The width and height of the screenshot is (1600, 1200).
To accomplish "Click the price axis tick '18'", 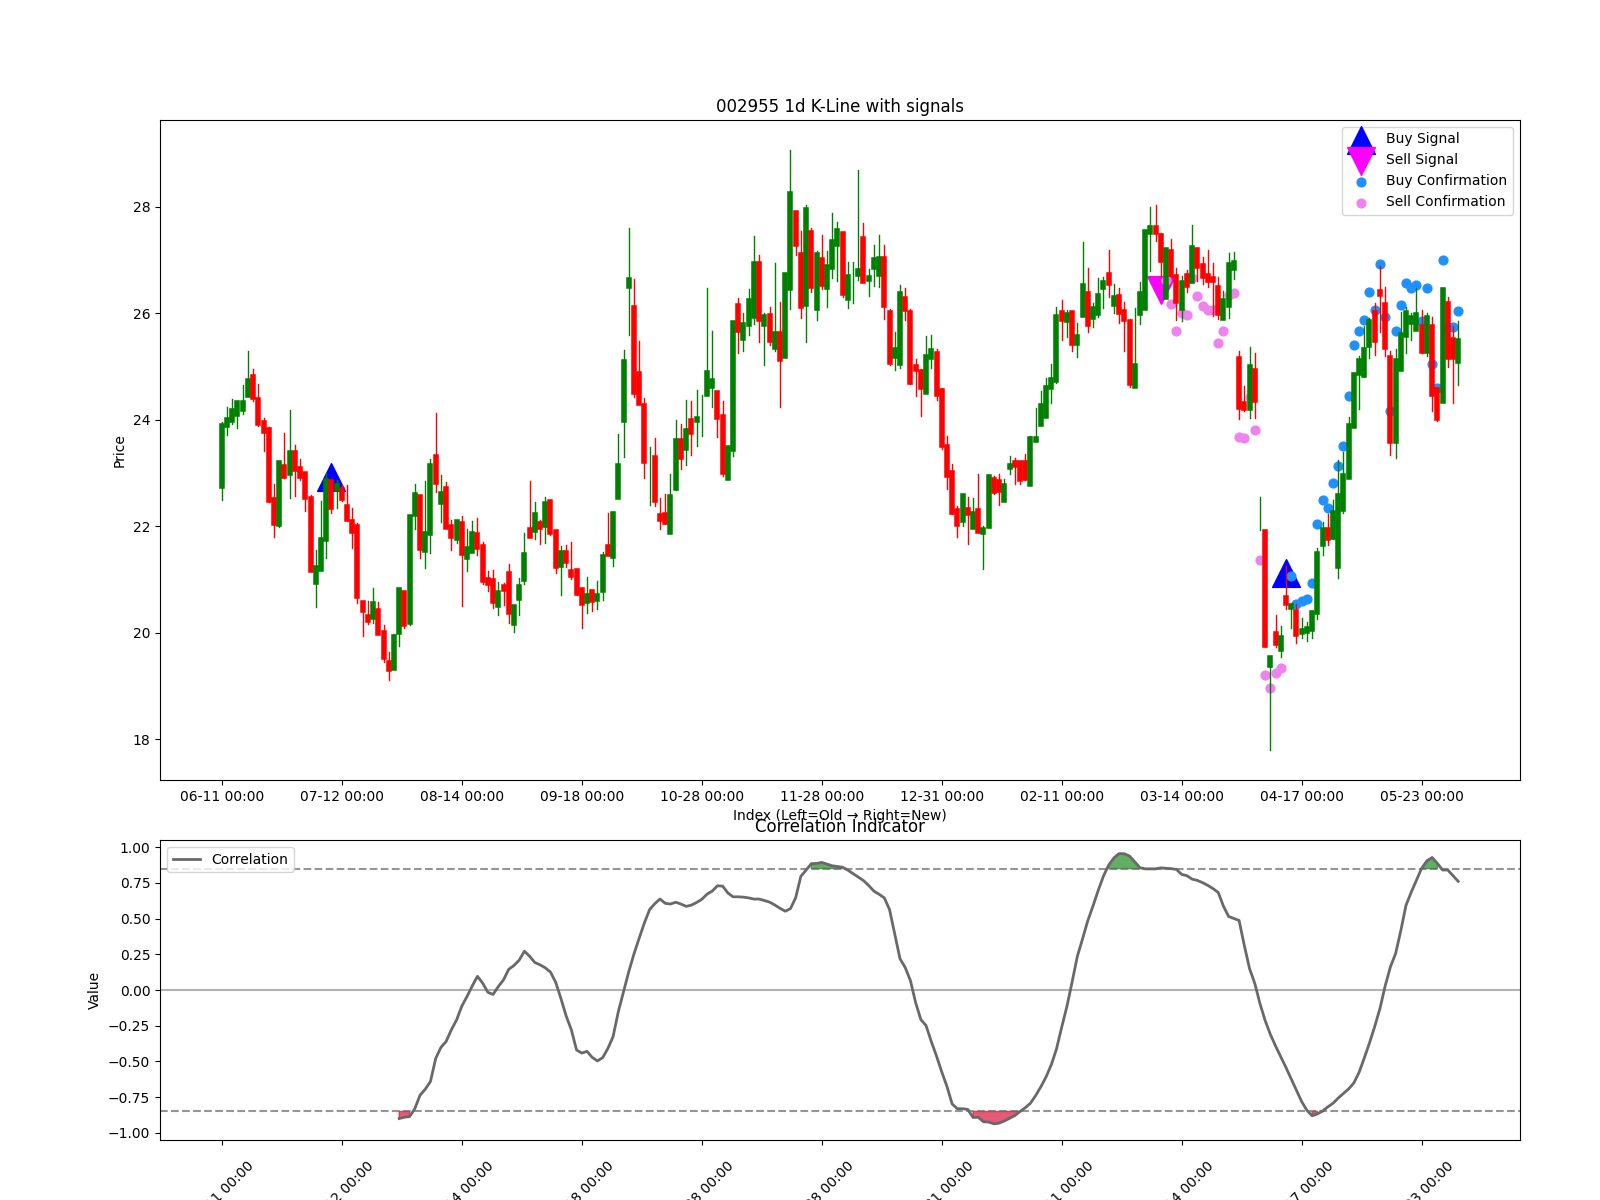I will 142,740.
